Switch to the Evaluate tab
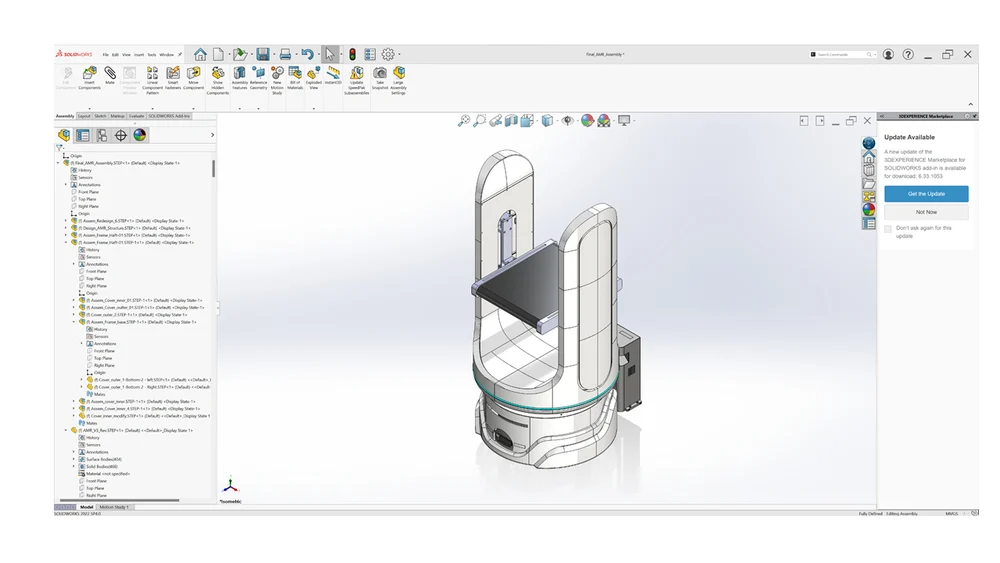Screen dimensions: 1000x563 (136, 116)
